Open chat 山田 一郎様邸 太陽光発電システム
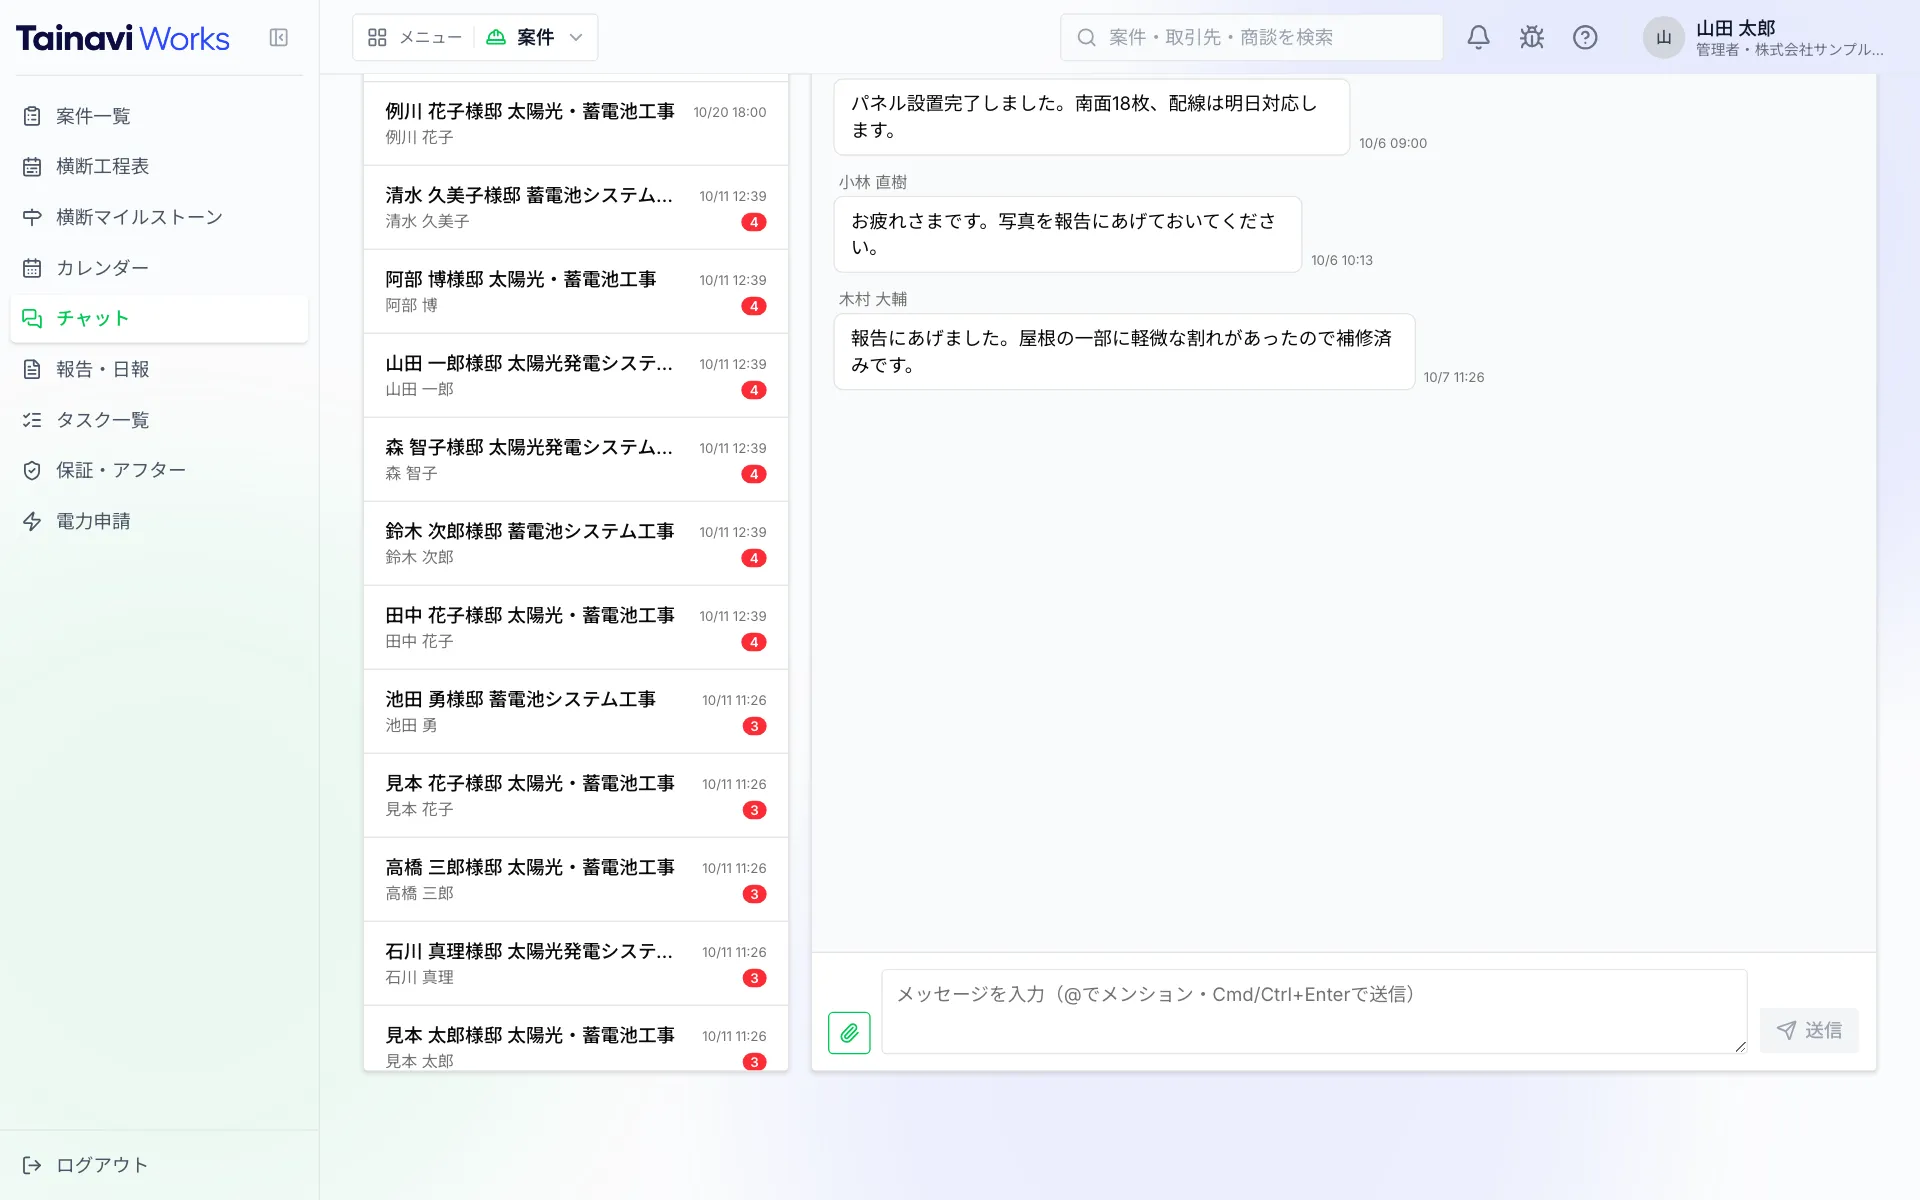Viewport: 1920px width, 1200px height. click(576, 375)
